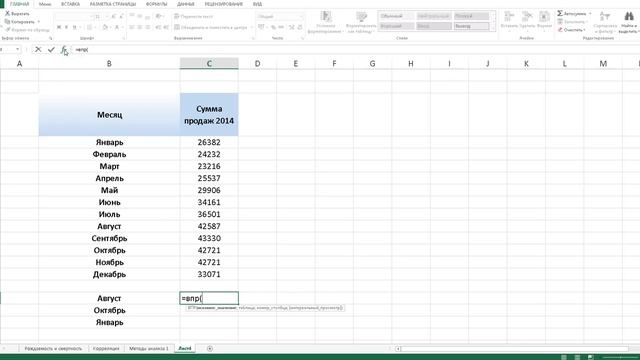Open the AutoSum dropdown arrow
This screenshot has height=360, width=640.
pos(590,13)
